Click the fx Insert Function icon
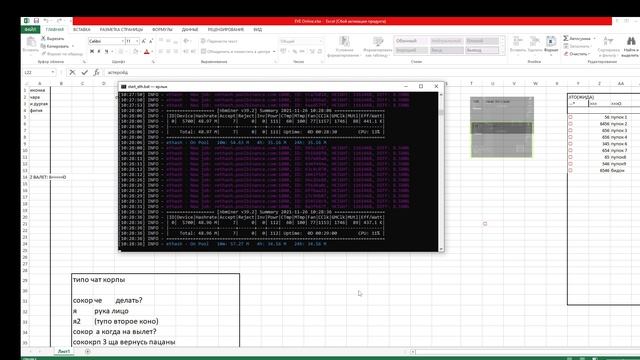 point(96,72)
